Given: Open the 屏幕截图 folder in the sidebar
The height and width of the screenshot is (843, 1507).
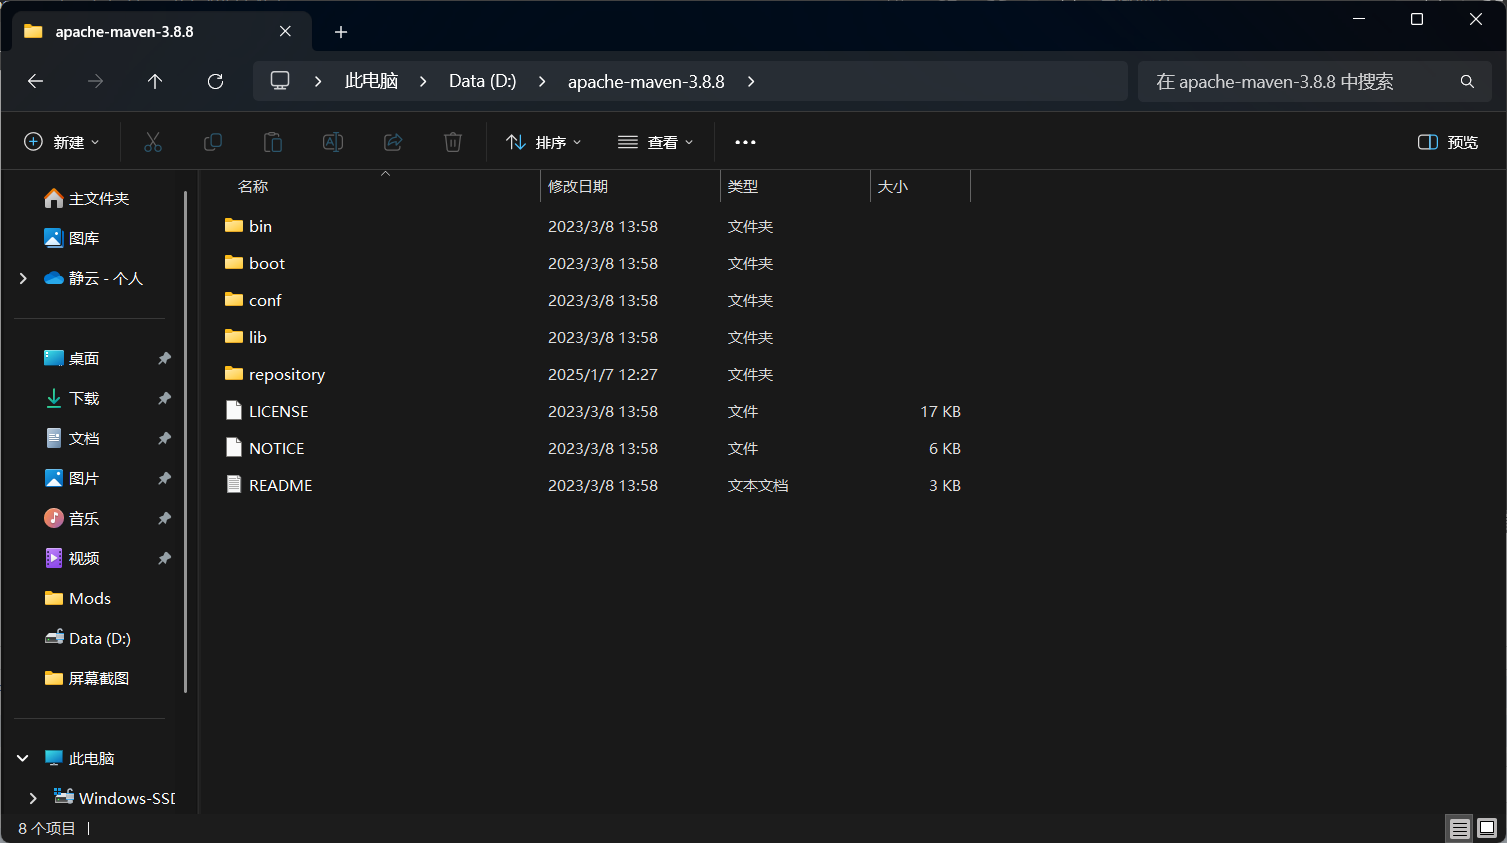Looking at the screenshot, I should point(87,678).
